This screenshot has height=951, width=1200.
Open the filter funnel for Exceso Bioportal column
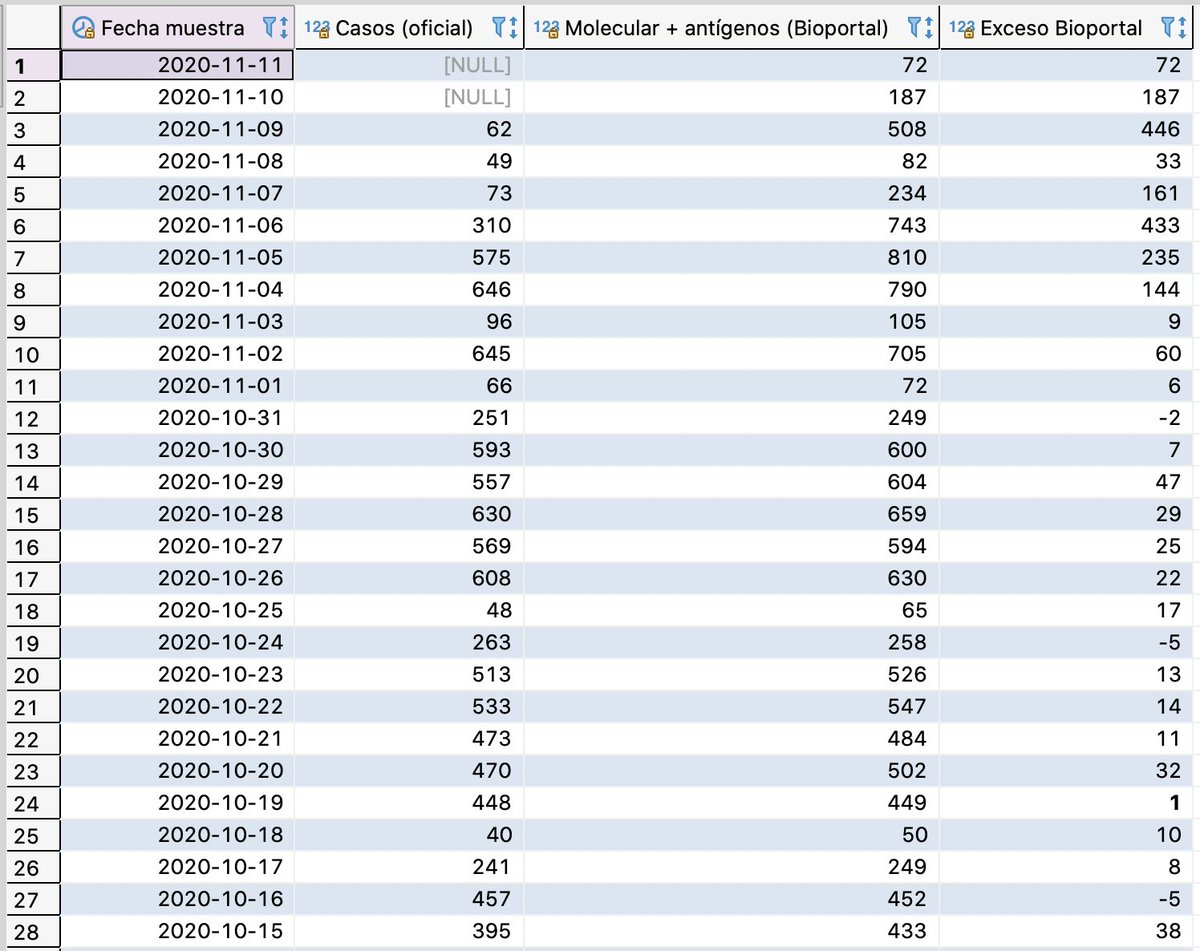coord(1169,29)
